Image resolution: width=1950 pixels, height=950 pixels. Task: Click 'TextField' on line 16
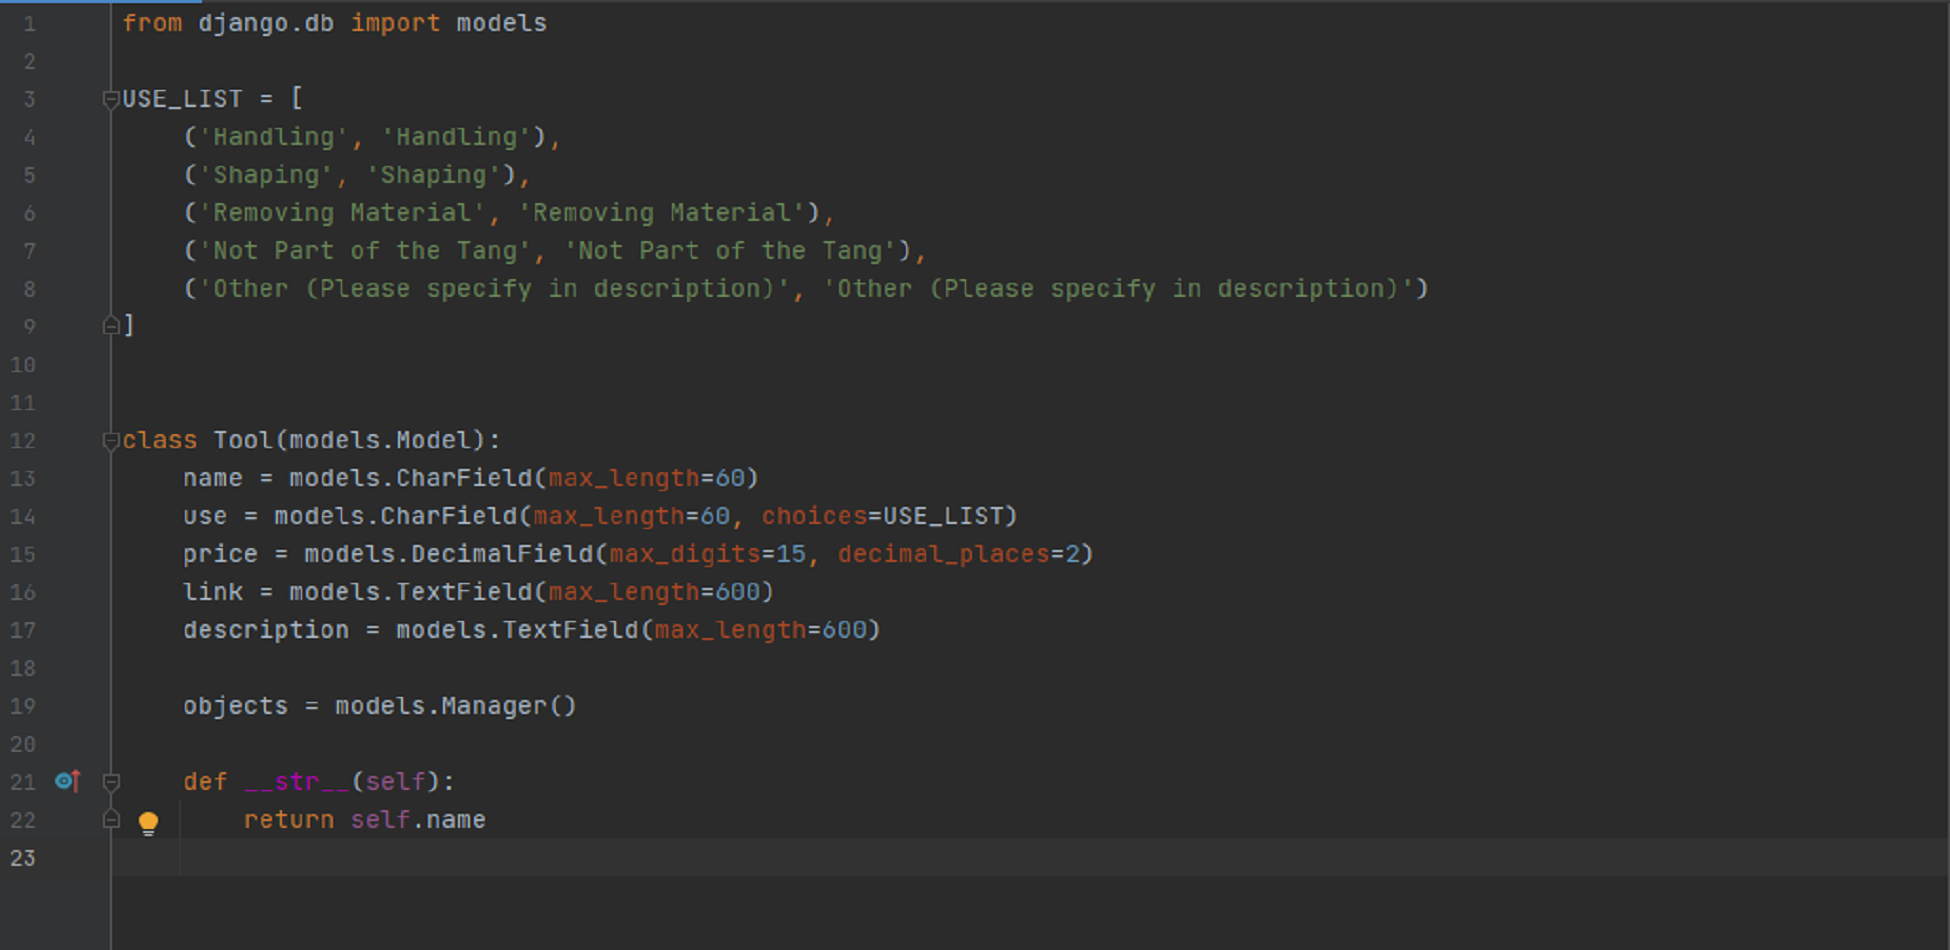point(464,593)
